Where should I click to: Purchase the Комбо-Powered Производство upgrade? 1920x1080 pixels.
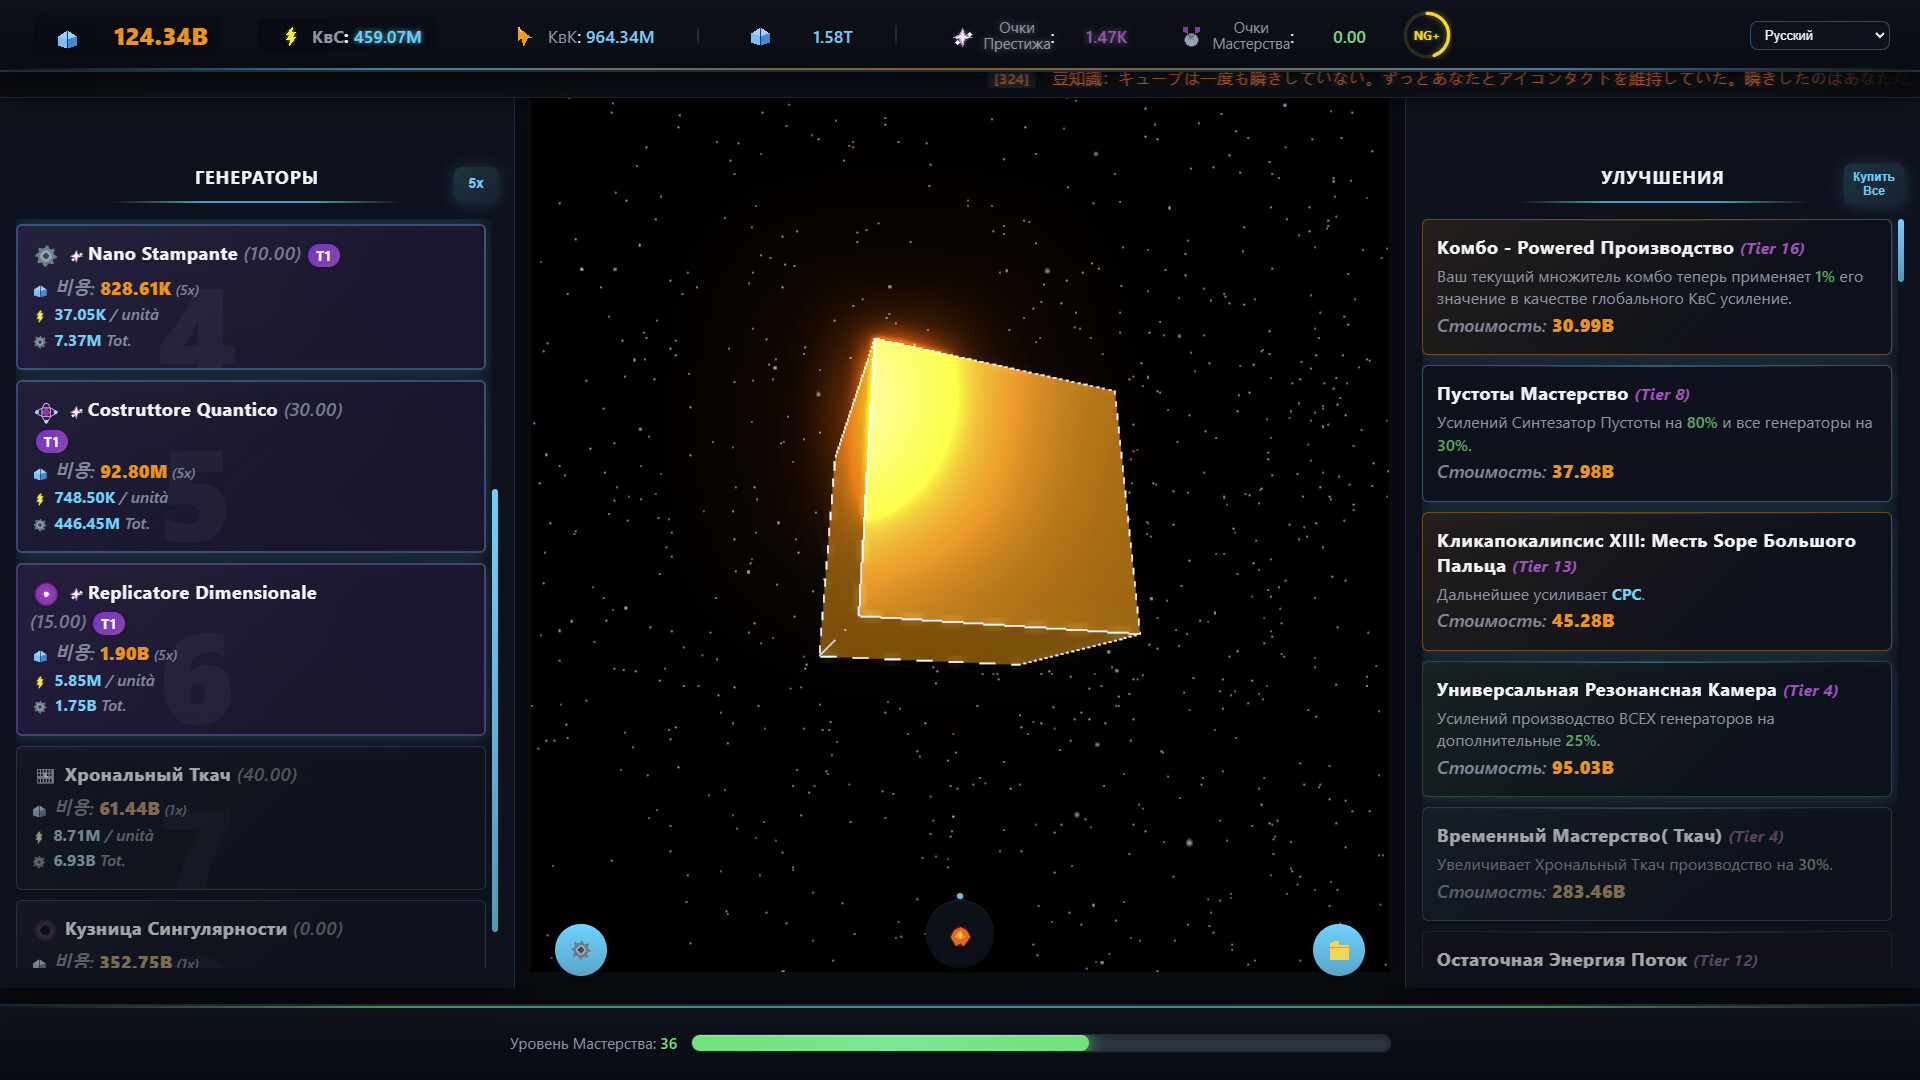coord(1655,287)
